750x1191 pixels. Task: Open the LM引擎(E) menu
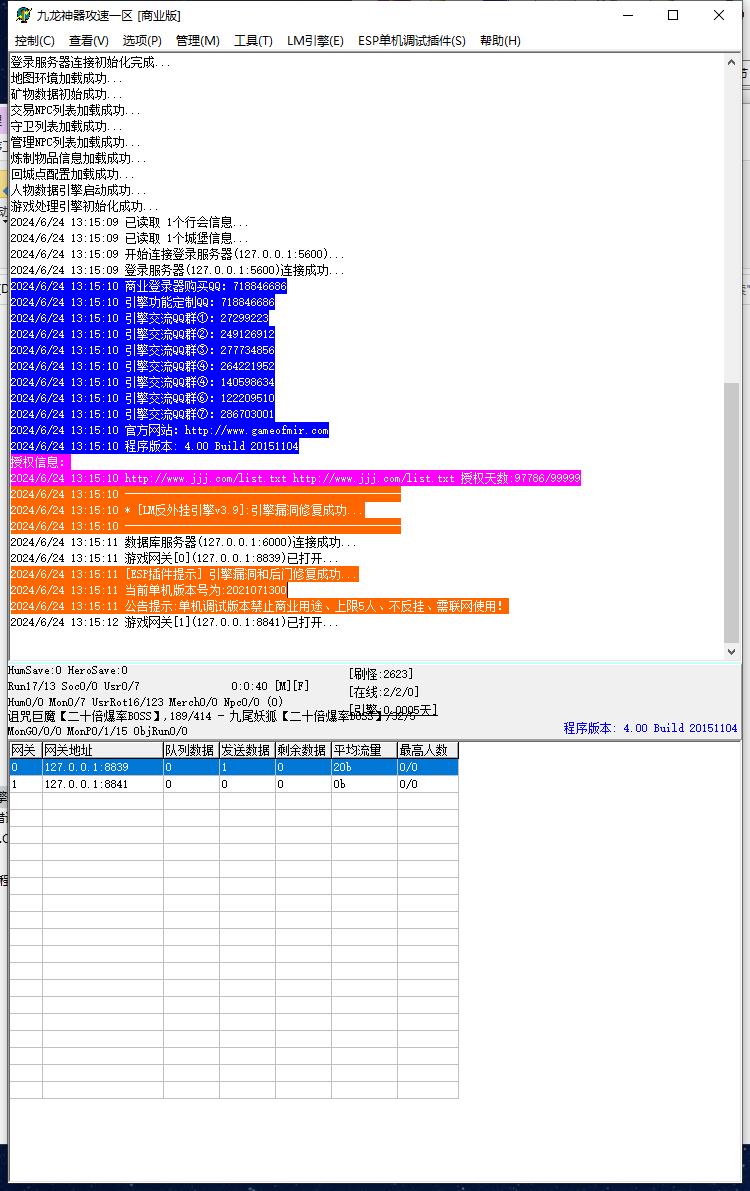pos(315,41)
